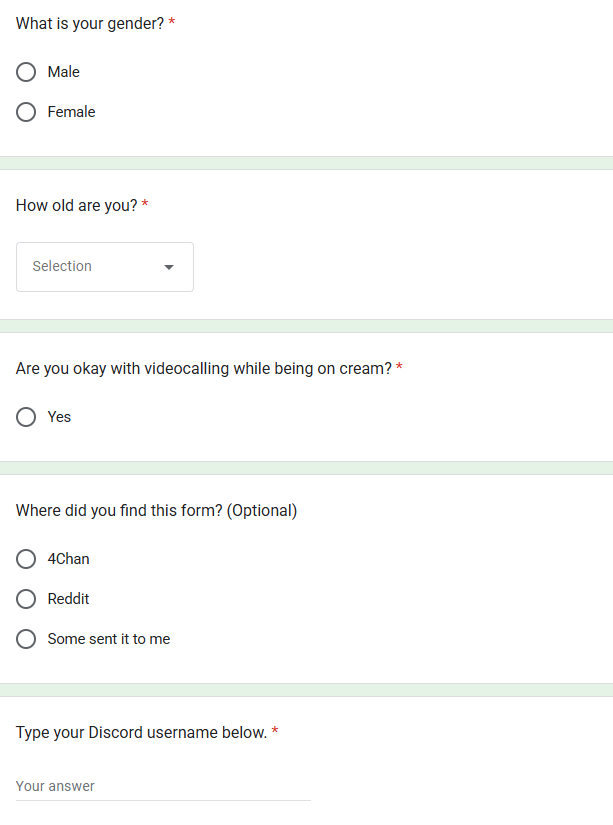
Task: Click the 'Female' option label text
Action: (72, 112)
